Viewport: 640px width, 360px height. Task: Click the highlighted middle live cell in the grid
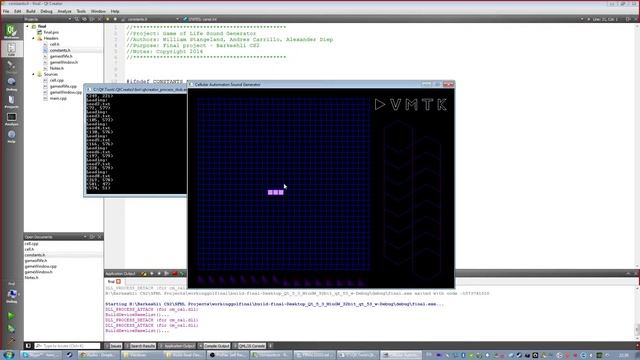pos(276,192)
